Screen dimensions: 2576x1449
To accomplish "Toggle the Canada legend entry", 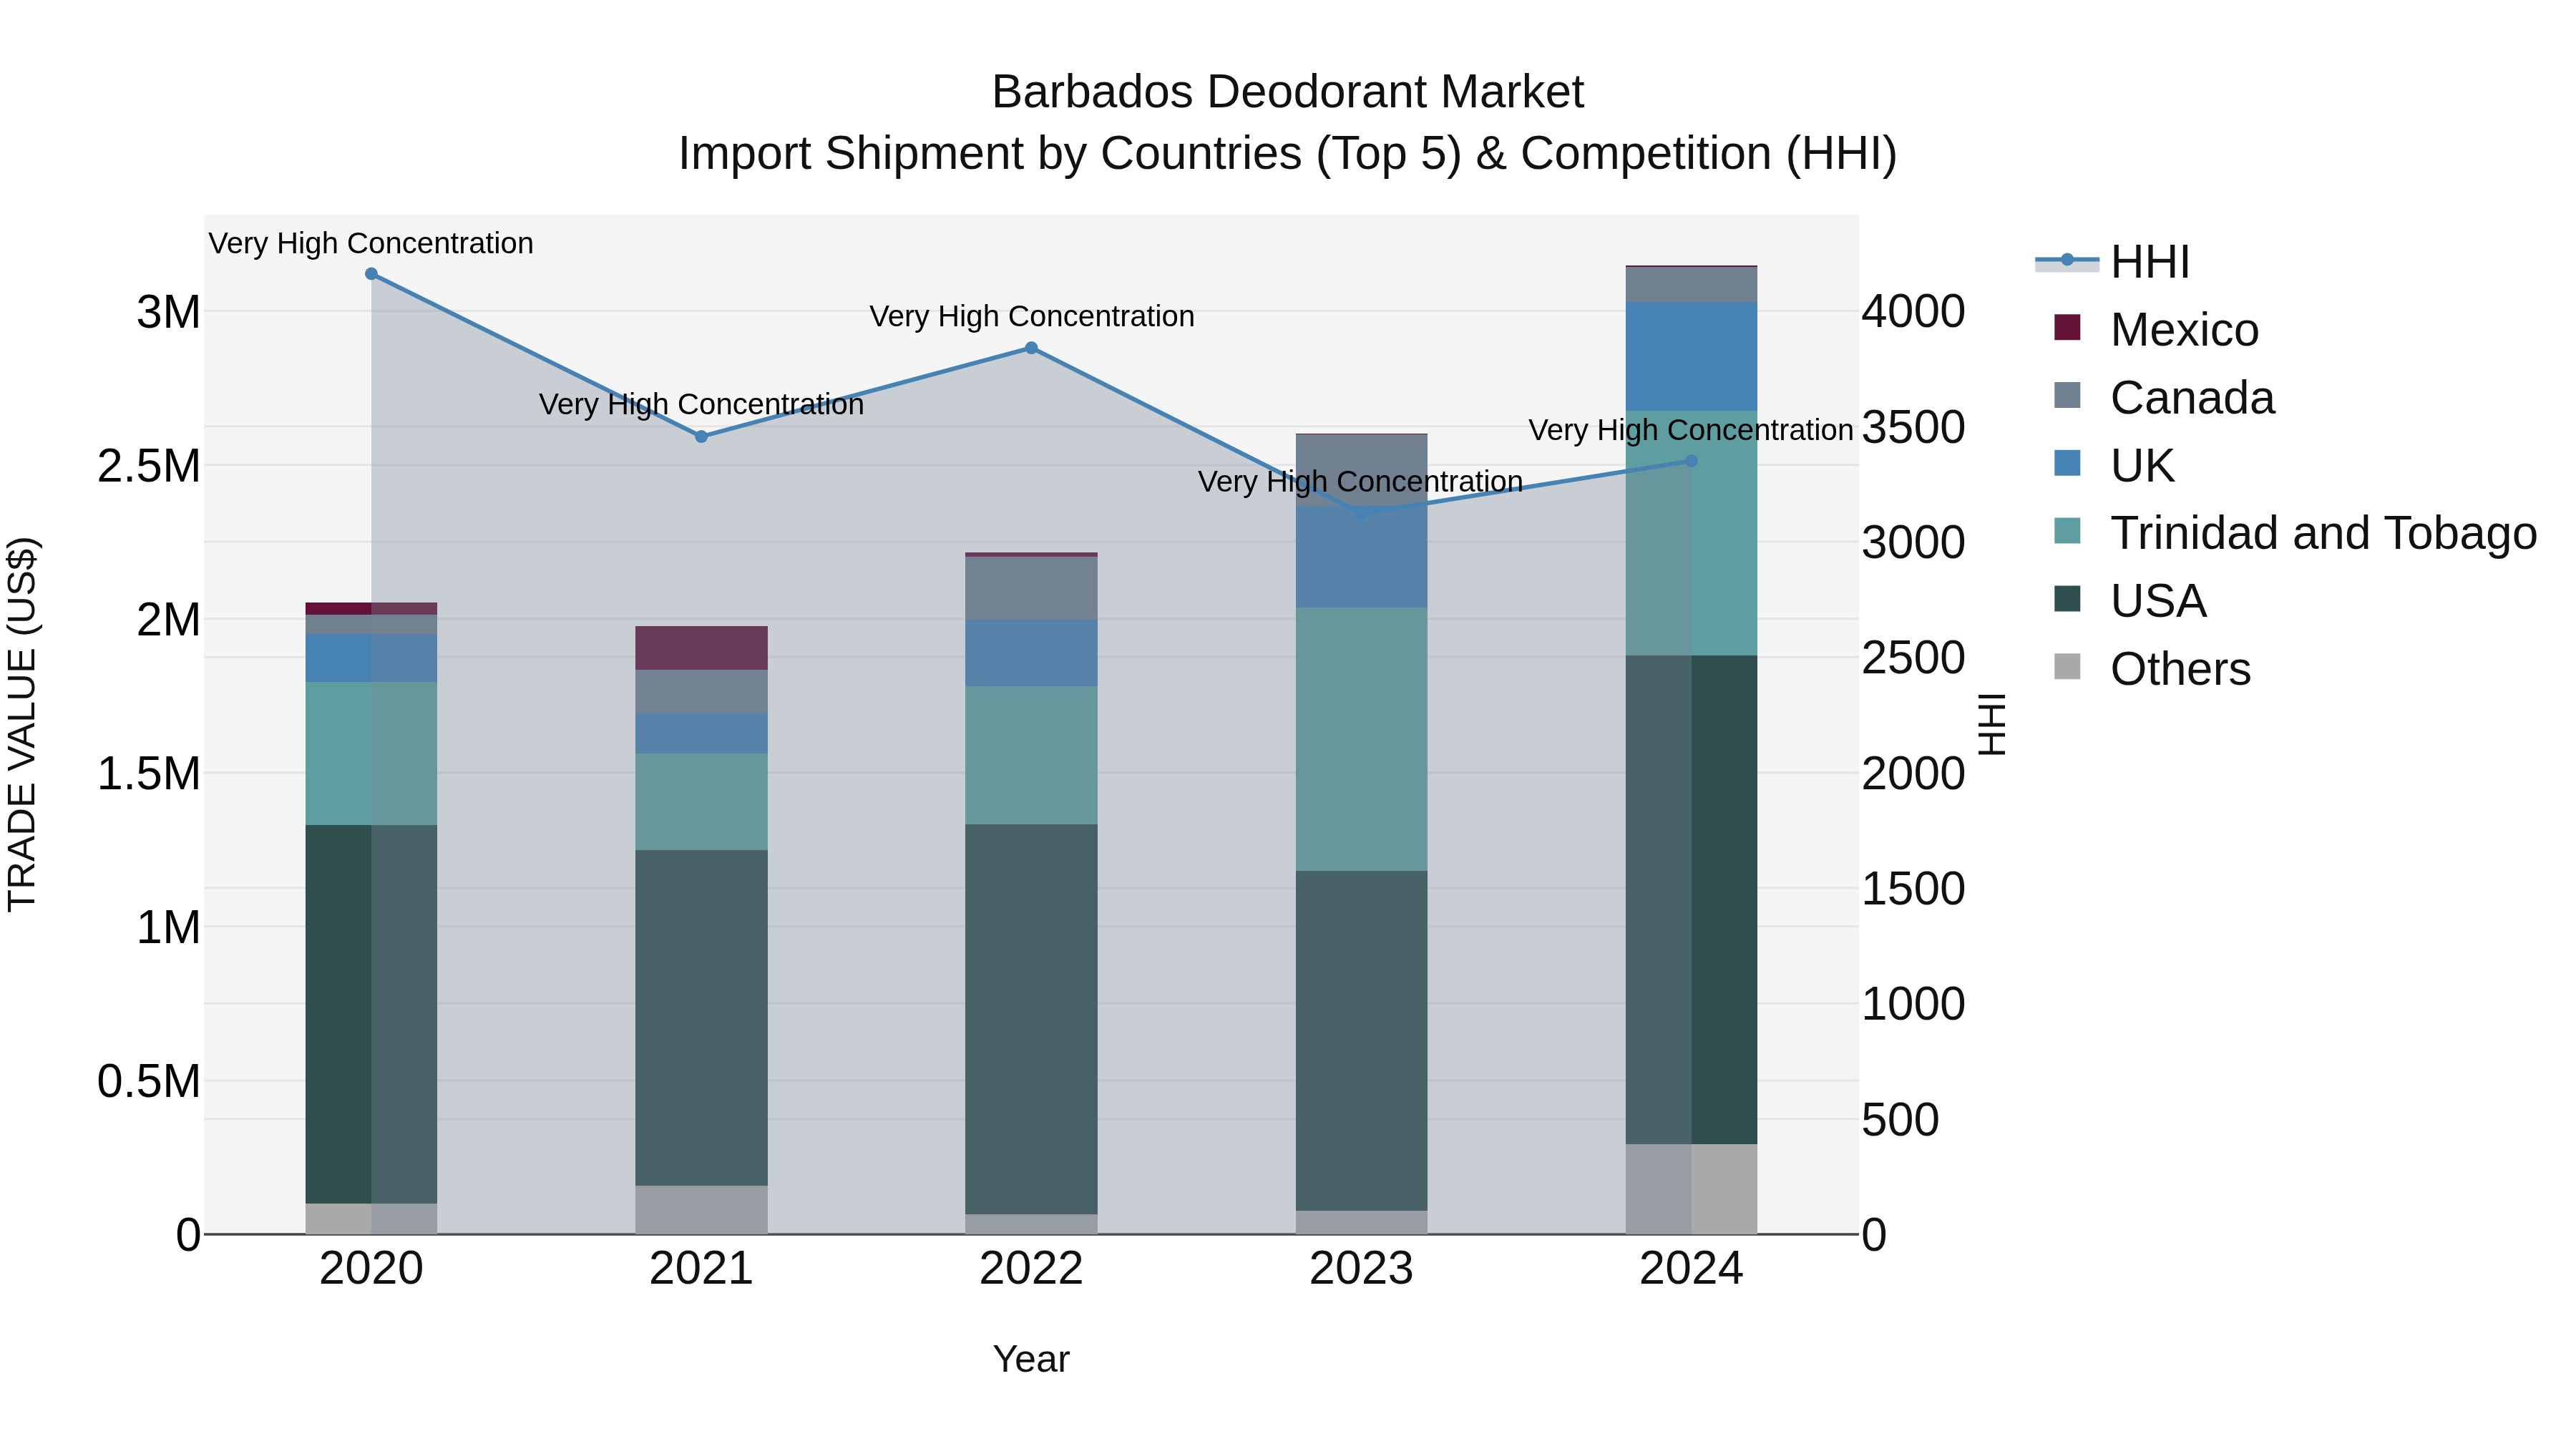I will 2164,397.
